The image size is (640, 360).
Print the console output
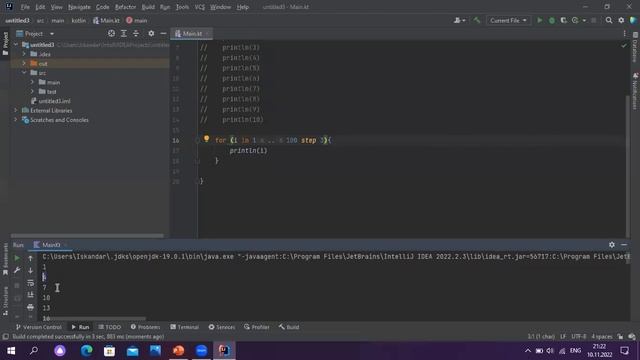click(x=30, y=307)
